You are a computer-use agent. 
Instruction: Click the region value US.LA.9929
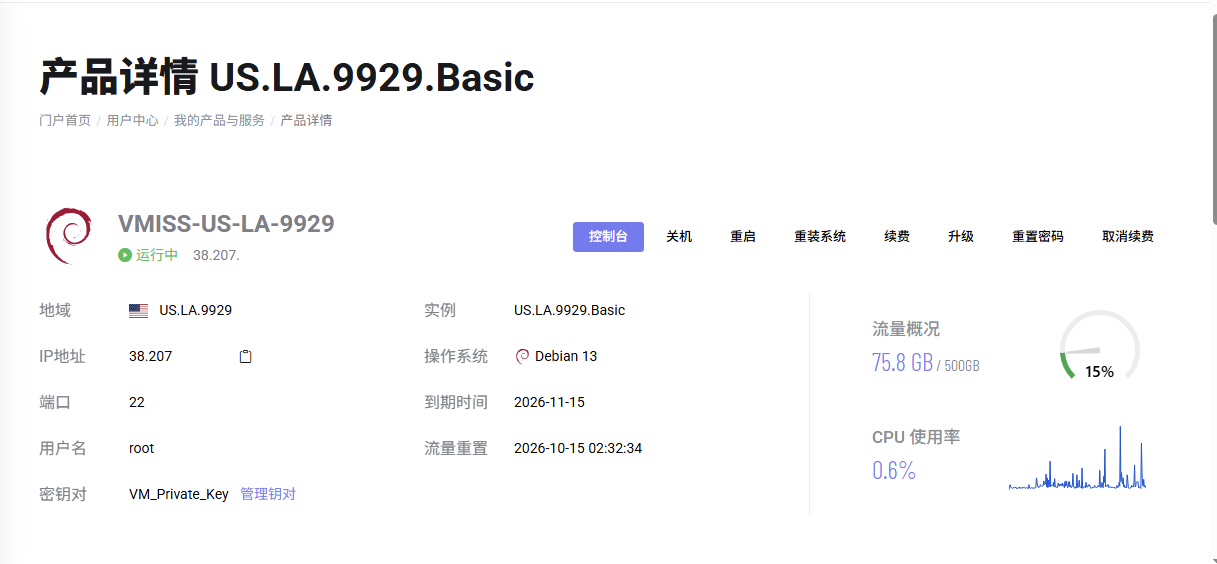(x=196, y=310)
